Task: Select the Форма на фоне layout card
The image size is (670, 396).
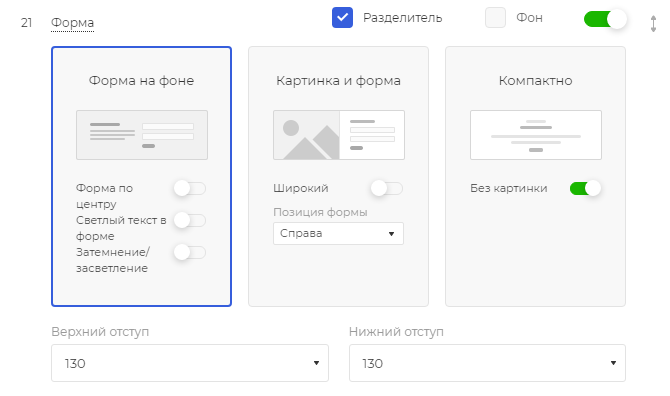Action: (x=141, y=176)
